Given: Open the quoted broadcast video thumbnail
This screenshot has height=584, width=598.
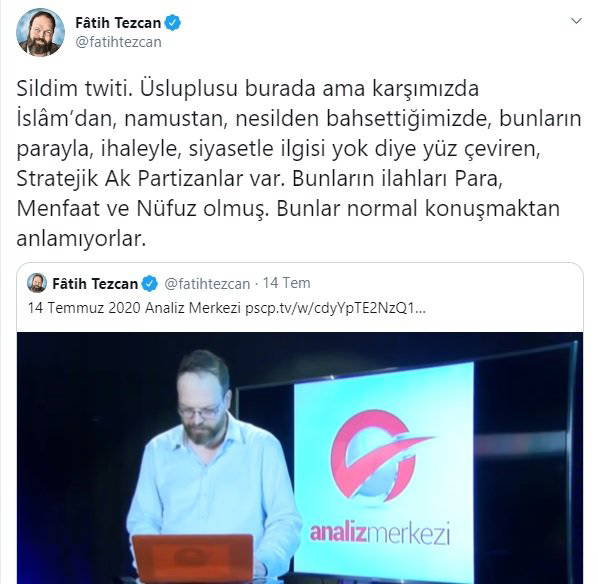Looking at the screenshot, I should tap(300, 458).
